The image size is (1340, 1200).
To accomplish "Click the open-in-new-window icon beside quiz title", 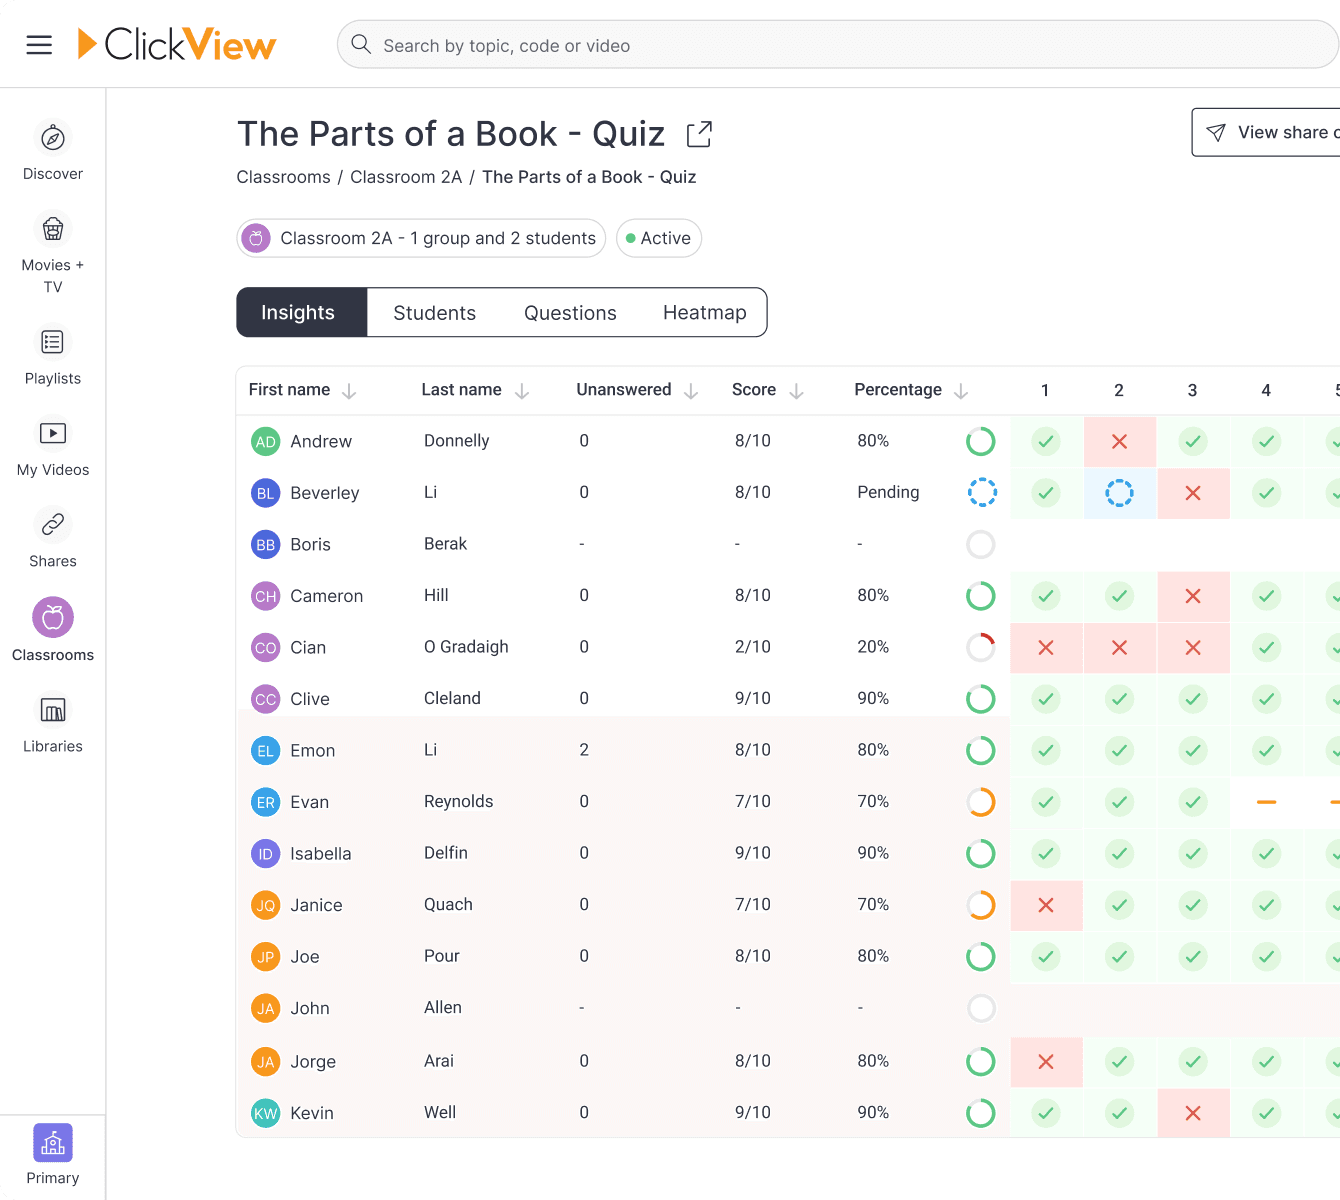I will click(699, 134).
